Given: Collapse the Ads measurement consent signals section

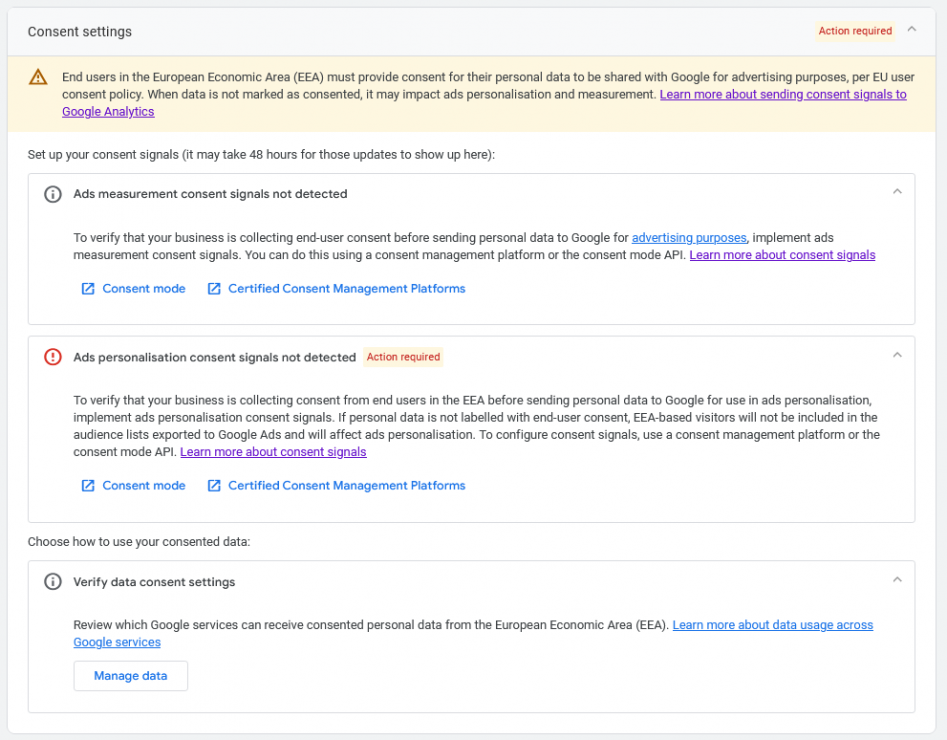Looking at the screenshot, I should [897, 192].
